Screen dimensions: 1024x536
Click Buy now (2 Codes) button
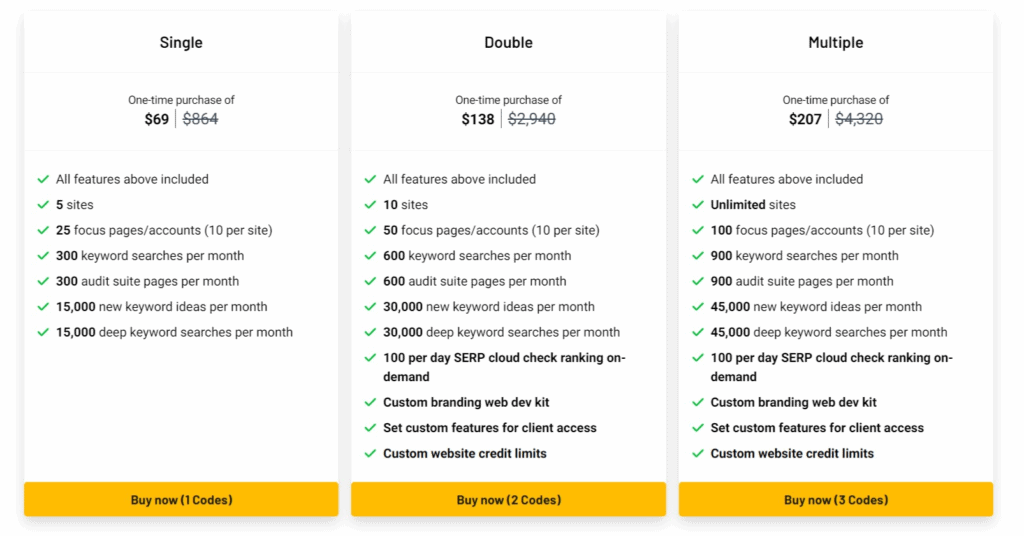pos(508,499)
